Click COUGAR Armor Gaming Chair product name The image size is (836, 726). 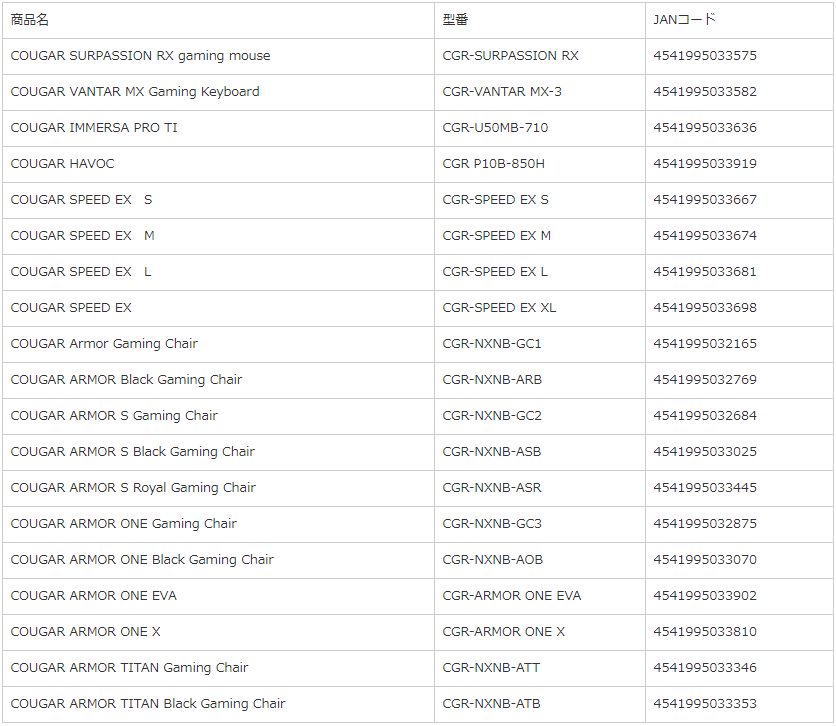click(x=104, y=344)
